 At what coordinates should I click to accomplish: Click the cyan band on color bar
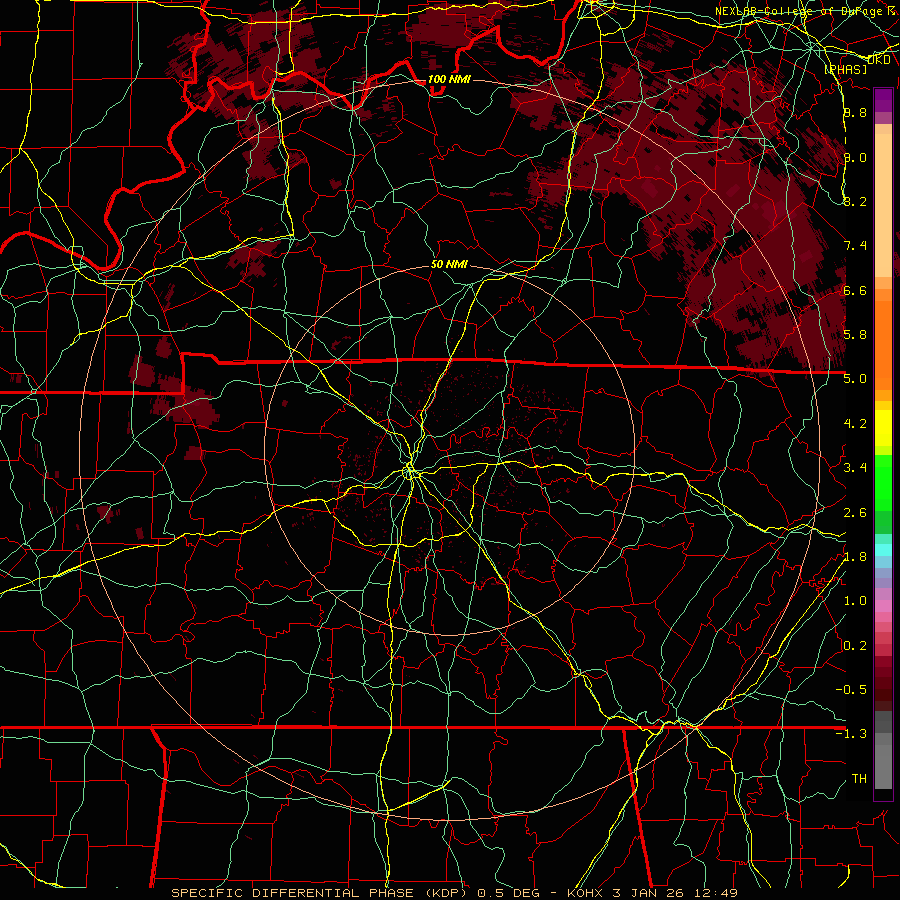883,549
